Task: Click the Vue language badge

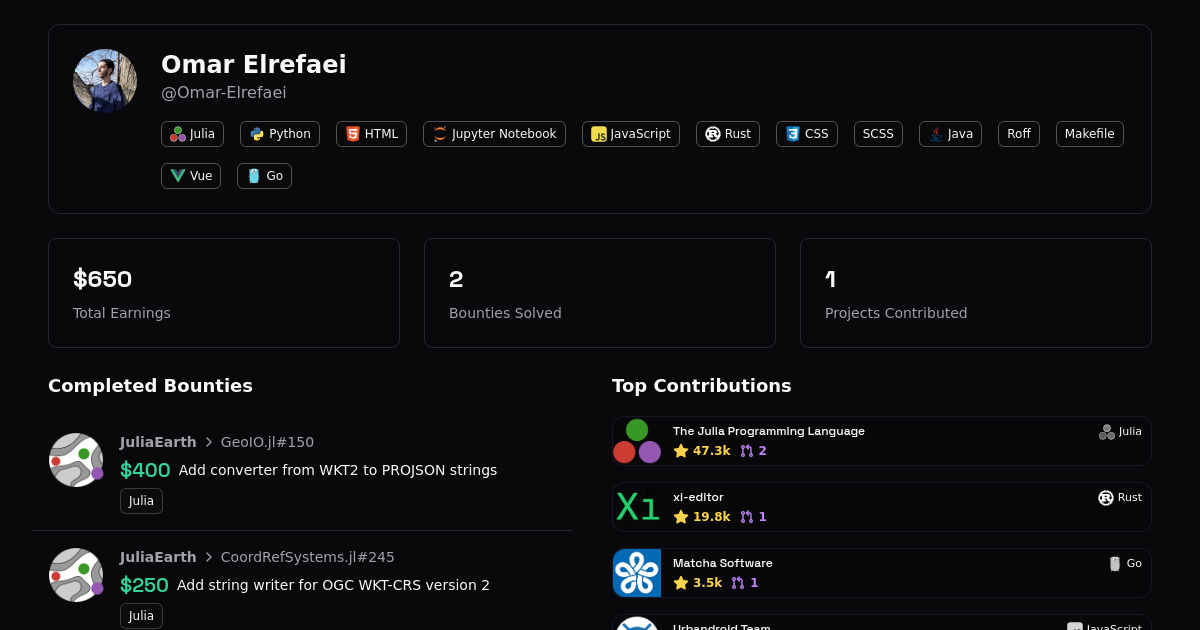Action: pyautogui.click(x=191, y=176)
